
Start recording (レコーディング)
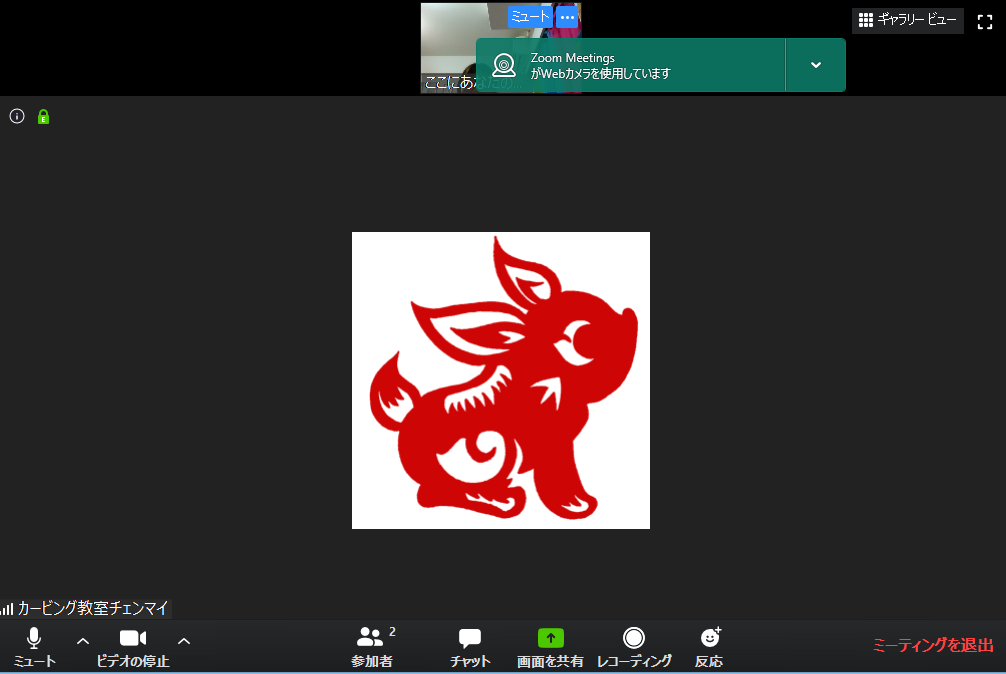(634, 646)
